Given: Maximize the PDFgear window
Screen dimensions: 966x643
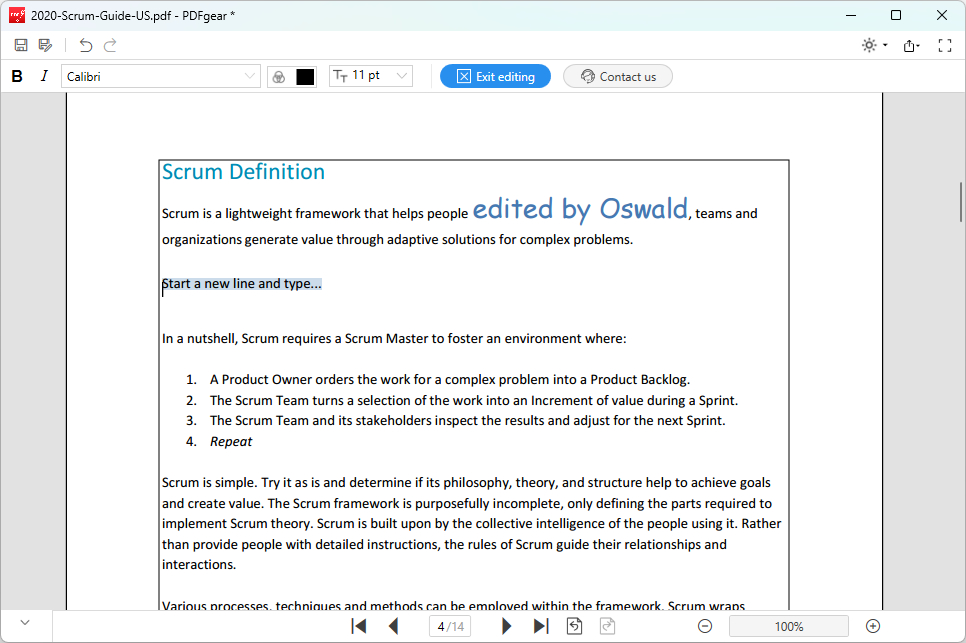Looking at the screenshot, I should [x=896, y=15].
